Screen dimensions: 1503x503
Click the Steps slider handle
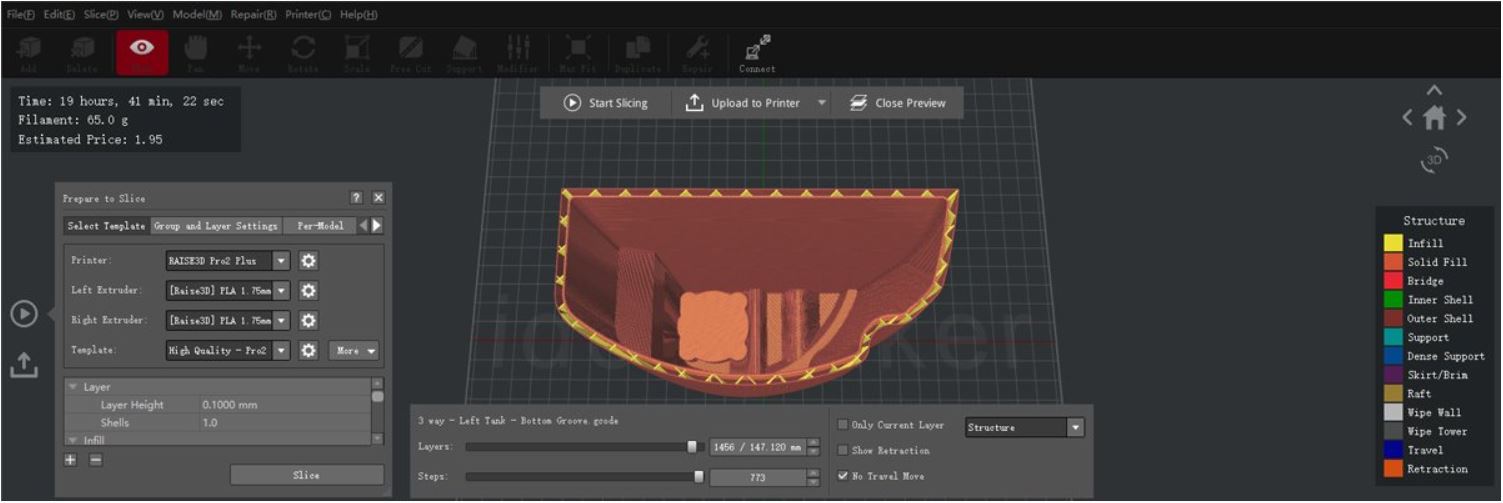pos(698,477)
